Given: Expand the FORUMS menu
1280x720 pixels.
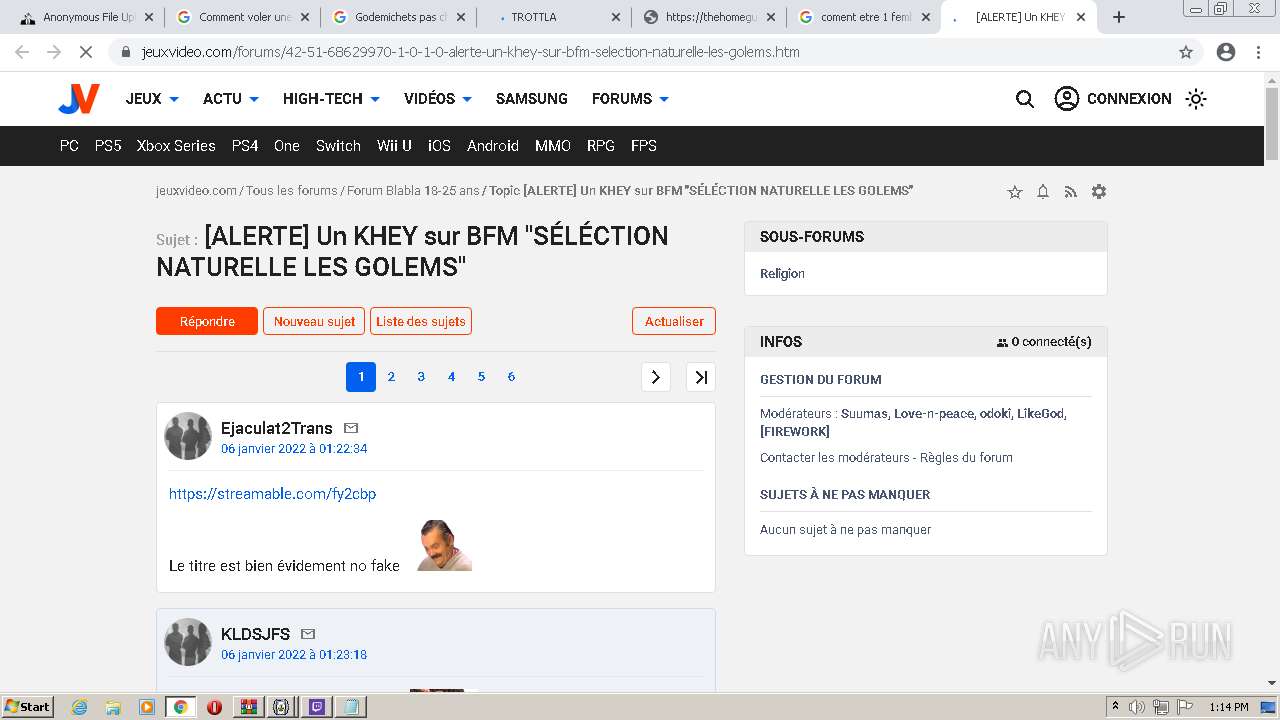Looking at the screenshot, I should [630, 99].
